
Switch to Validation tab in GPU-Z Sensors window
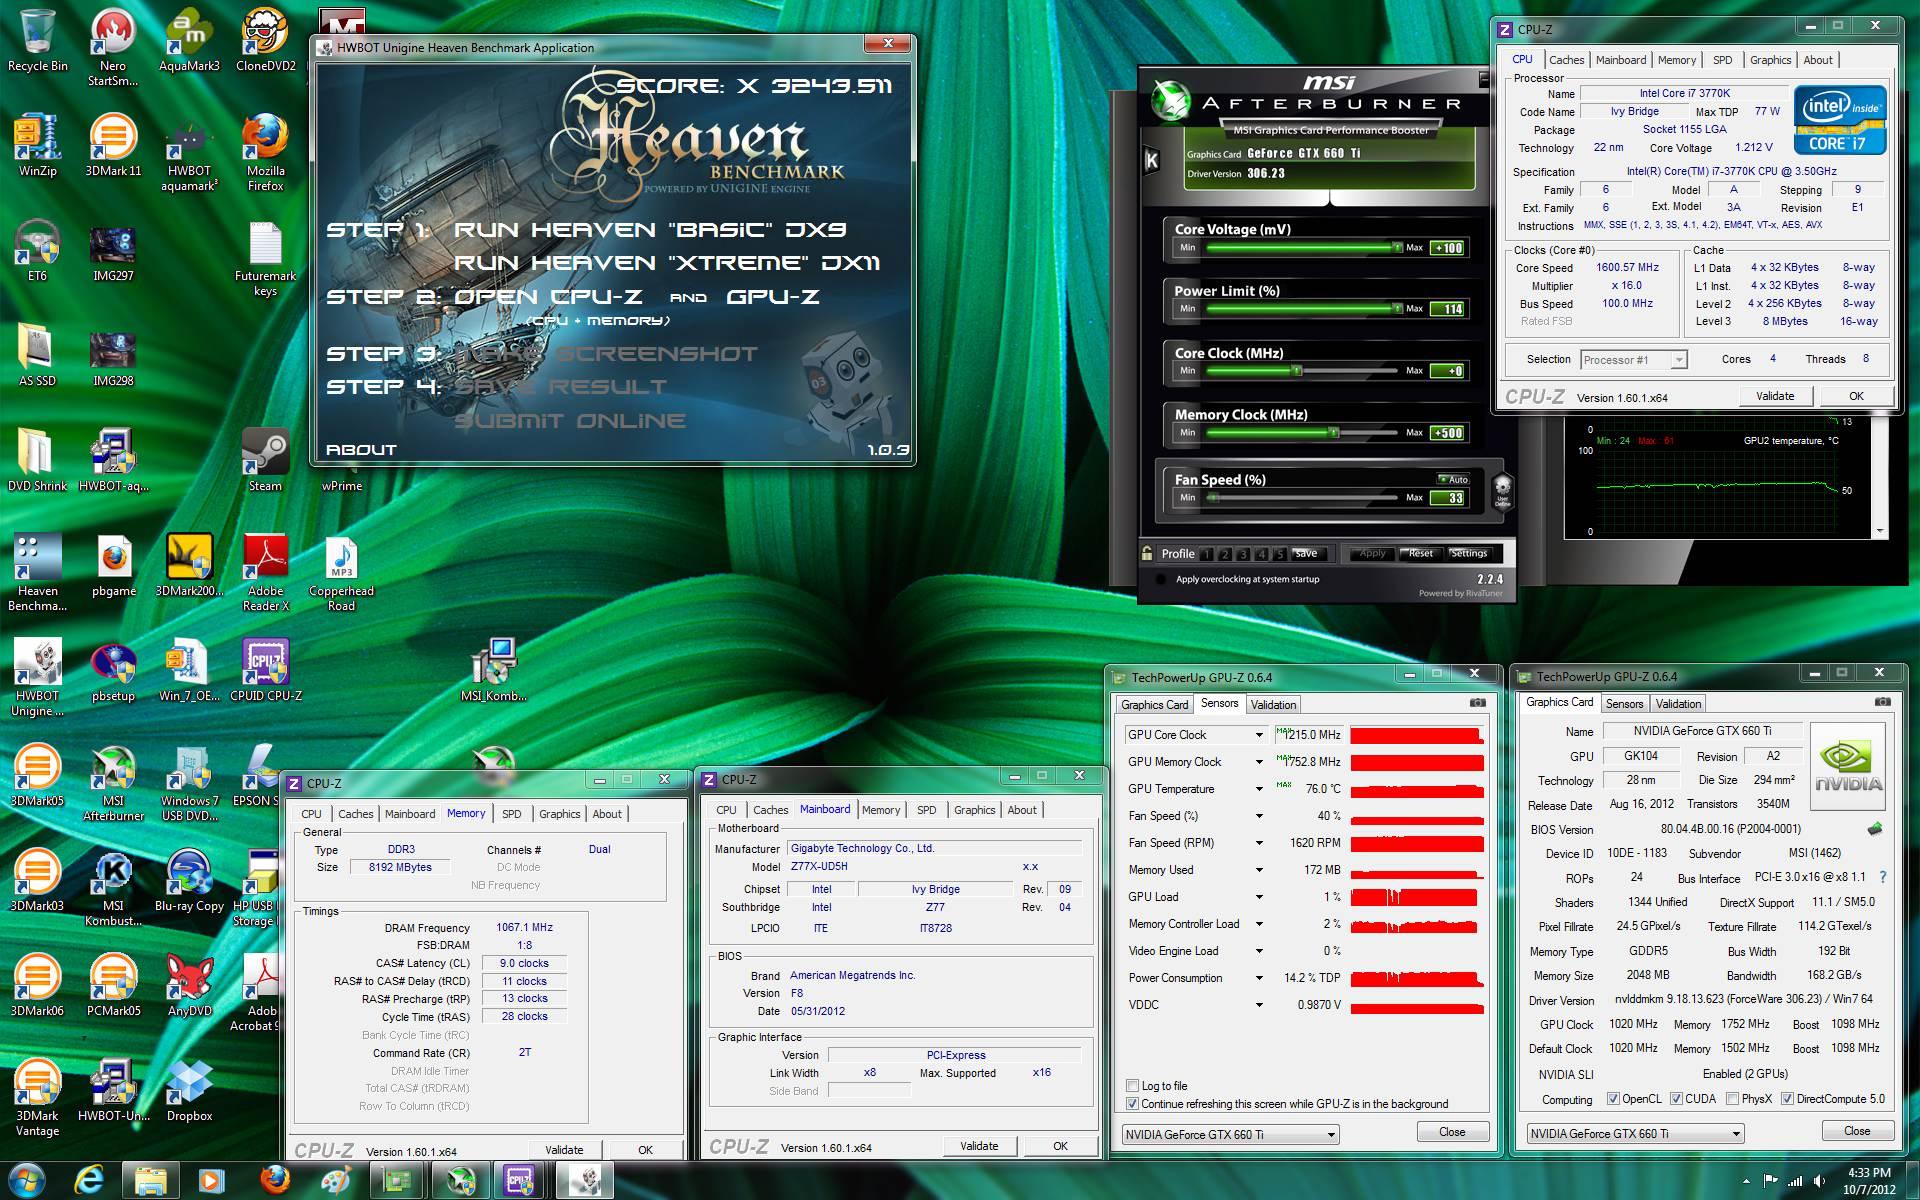1273,704
